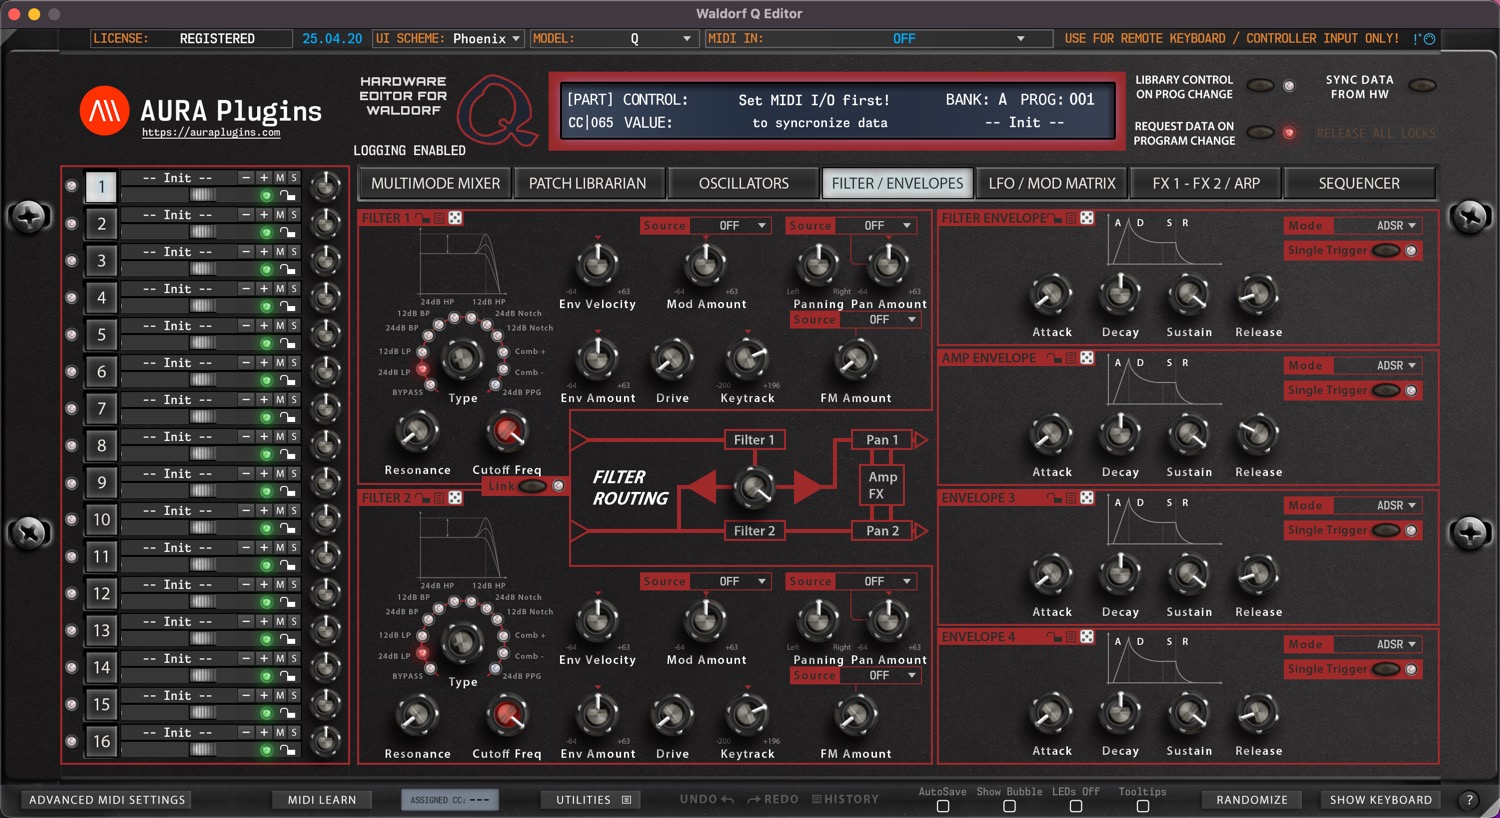Open the Sequencer tab

[x=1359, y=183]
